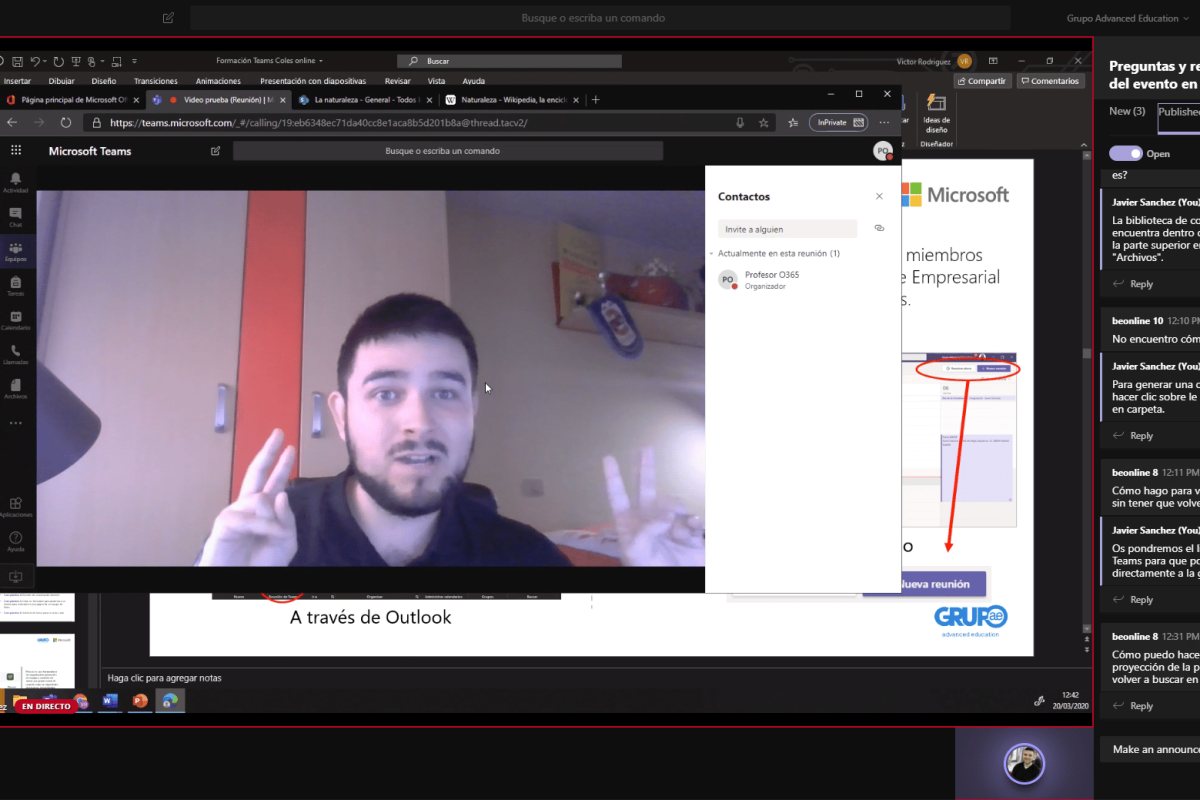The height and width of the screenshot is (800, 1200).
Task: Open the PO profile avatar in Teams
Action: point(882,151)
